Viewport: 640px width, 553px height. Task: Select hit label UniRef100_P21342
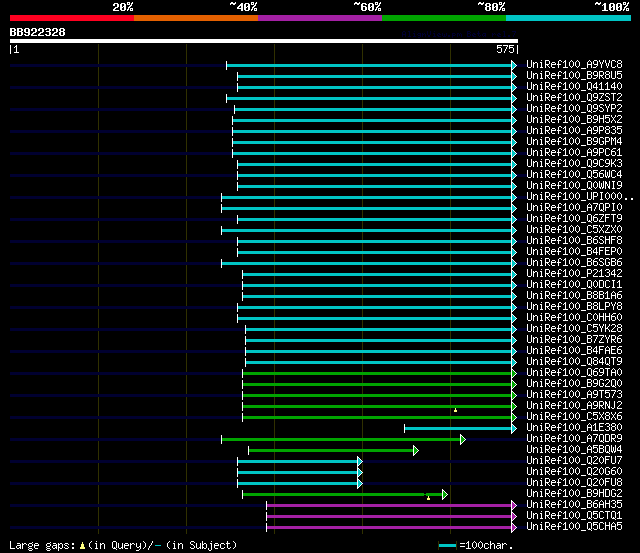[574, 274]
